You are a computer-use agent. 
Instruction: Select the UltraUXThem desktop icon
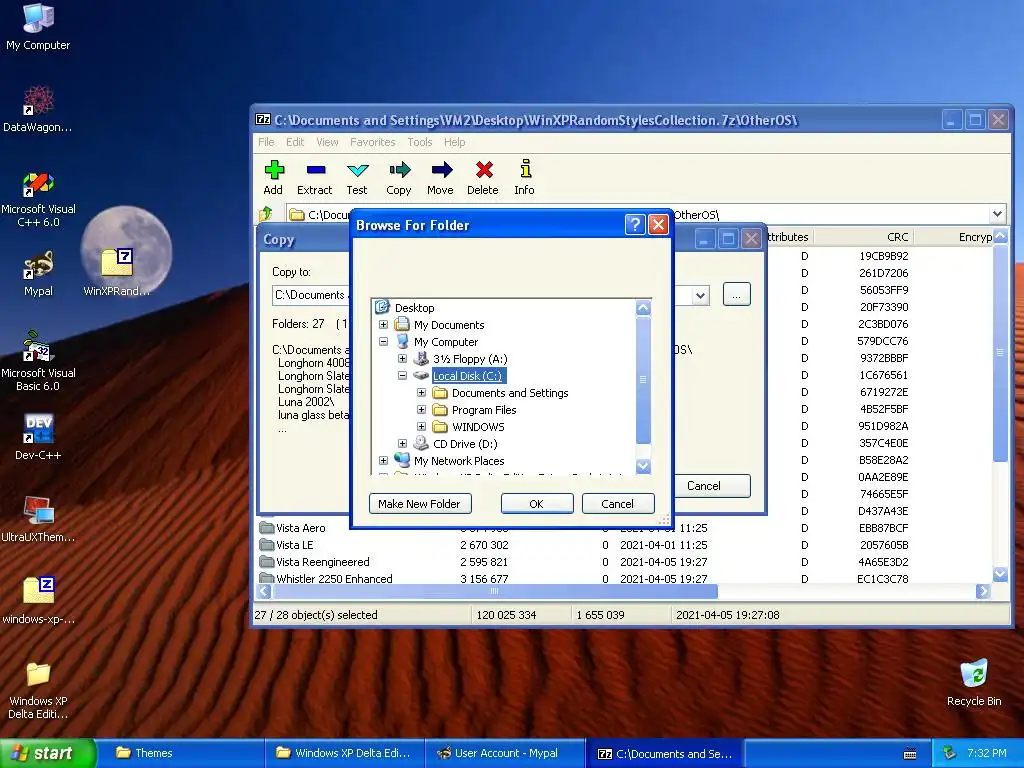pos(38,519)
